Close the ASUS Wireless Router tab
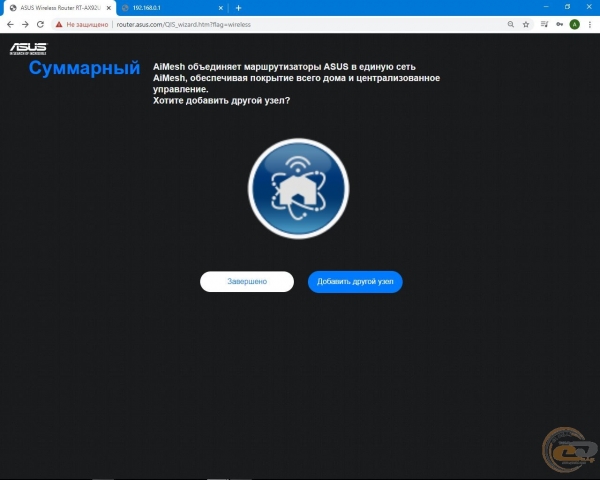The image size is (600, 480). (109, 8)
